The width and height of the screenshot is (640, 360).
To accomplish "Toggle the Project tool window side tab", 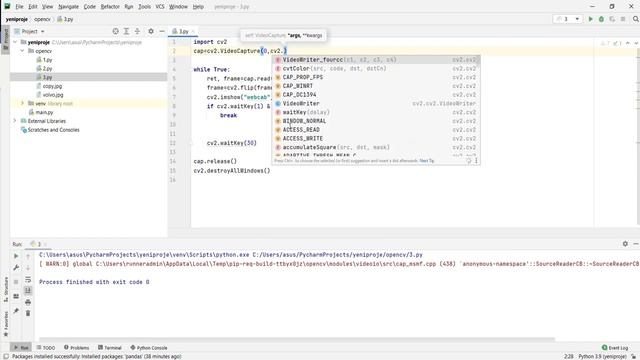I will coord(5,39).
